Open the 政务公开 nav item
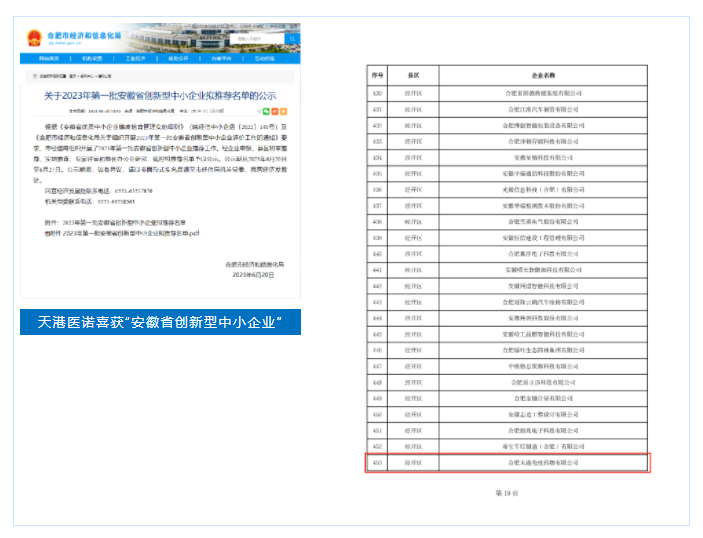 (178, 59)
